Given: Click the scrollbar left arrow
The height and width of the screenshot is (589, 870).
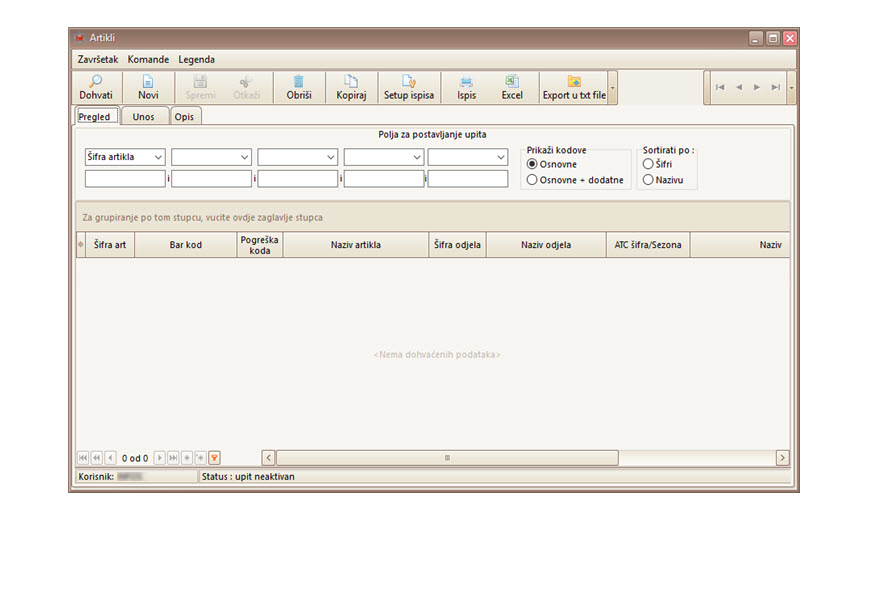Looking at the screenshot, I should [x=269, y=458].
